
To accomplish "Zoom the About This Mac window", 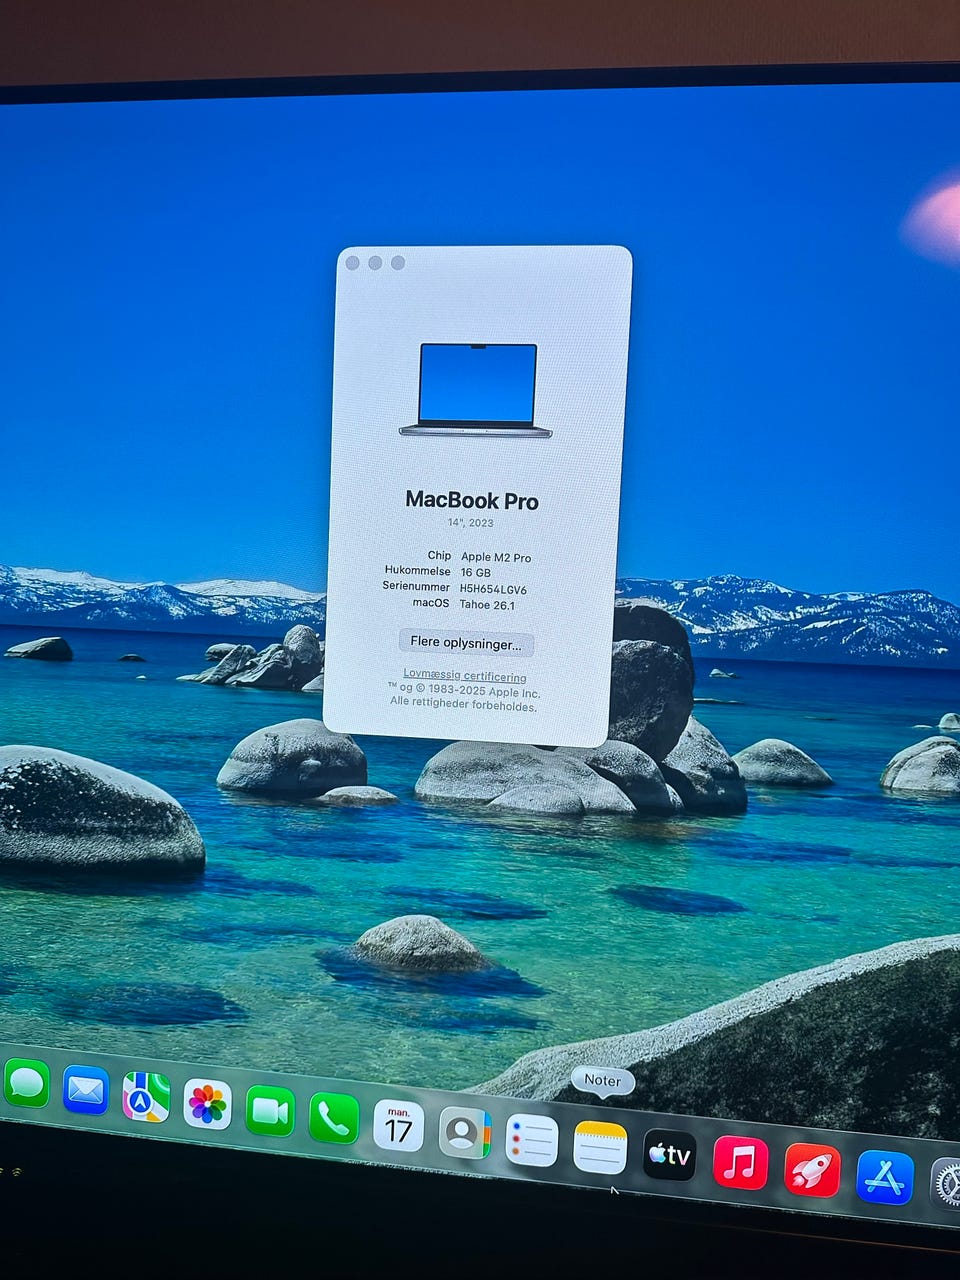I will point(398,262).
